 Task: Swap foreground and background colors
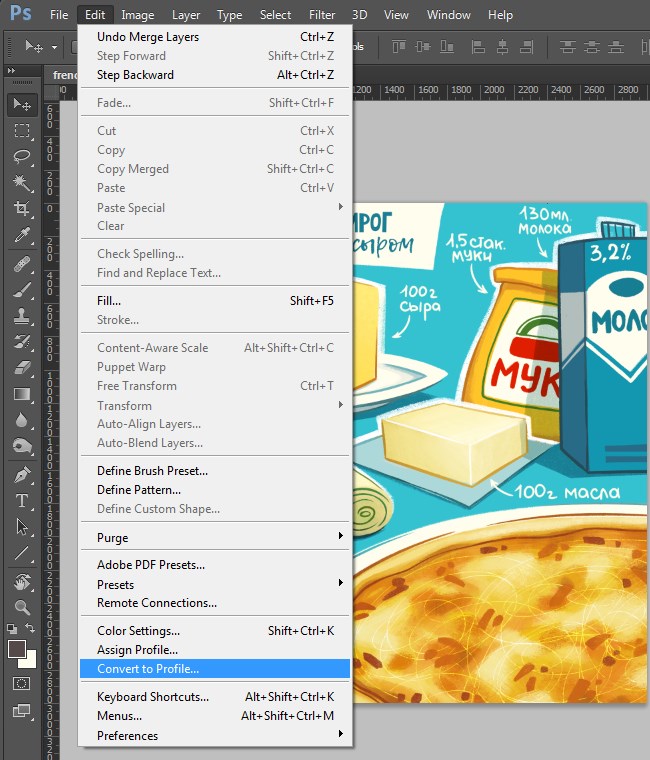pyautogui.click(x=31, y=628)
